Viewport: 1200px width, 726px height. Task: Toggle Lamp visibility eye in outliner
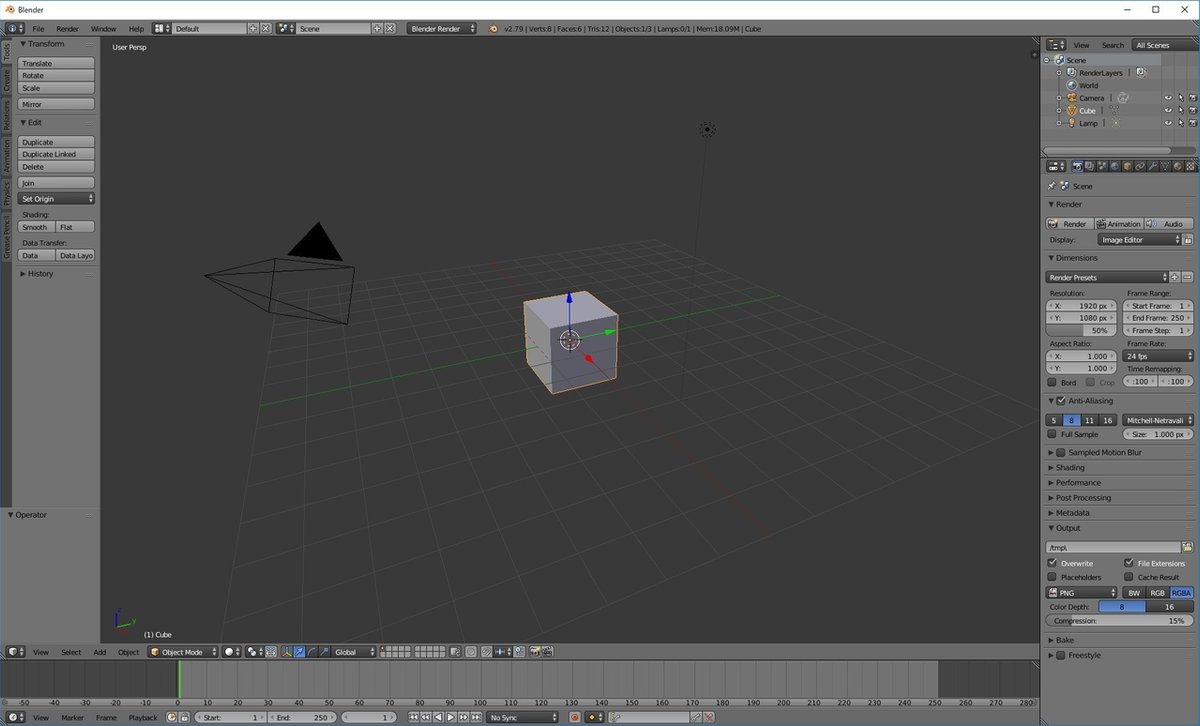[x=1168, y=123]
